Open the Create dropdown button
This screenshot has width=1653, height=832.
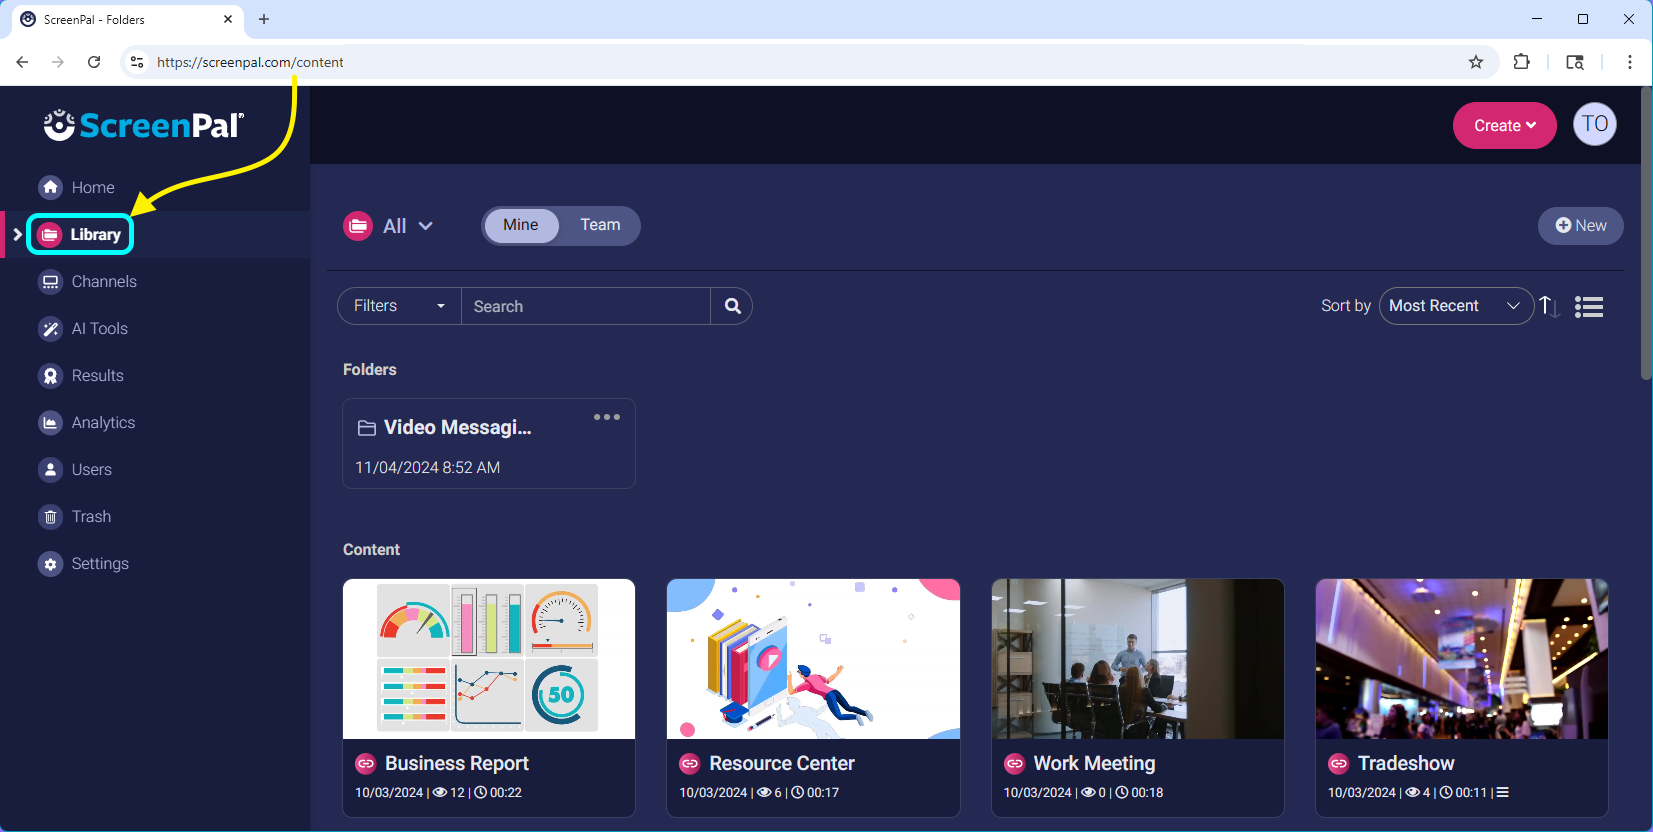point(1504,125)
